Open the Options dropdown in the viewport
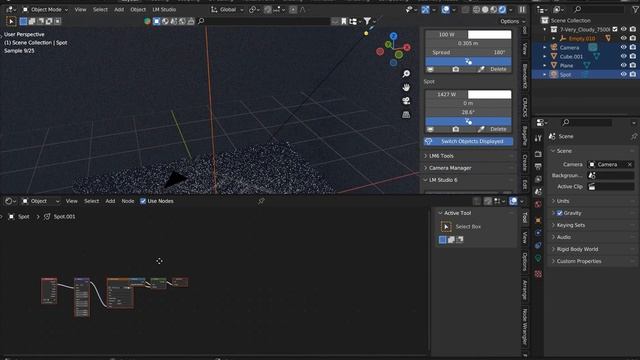The image size is (640, 360). [x=513, y=21]
